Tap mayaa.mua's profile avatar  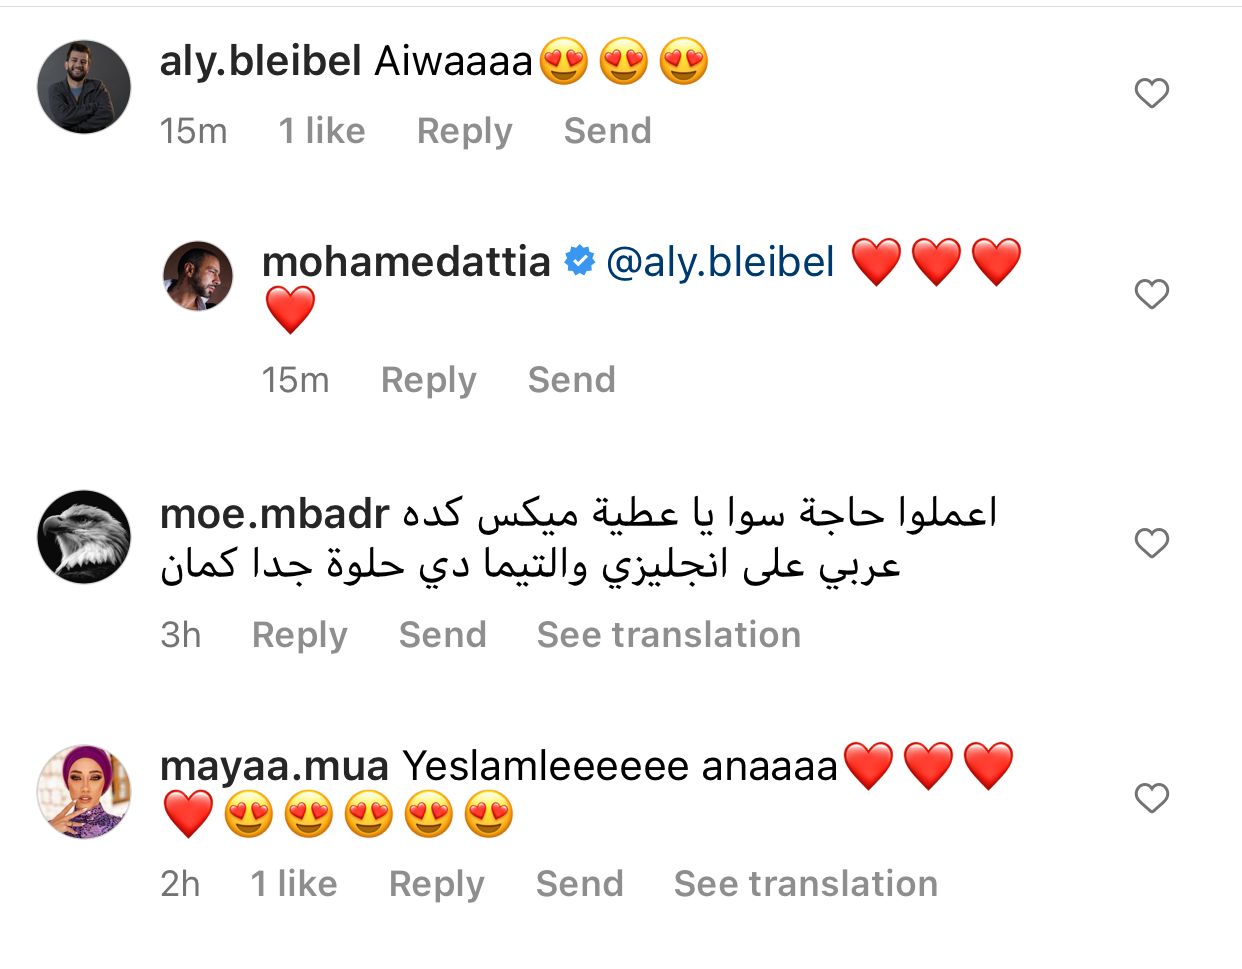point(84,792)
